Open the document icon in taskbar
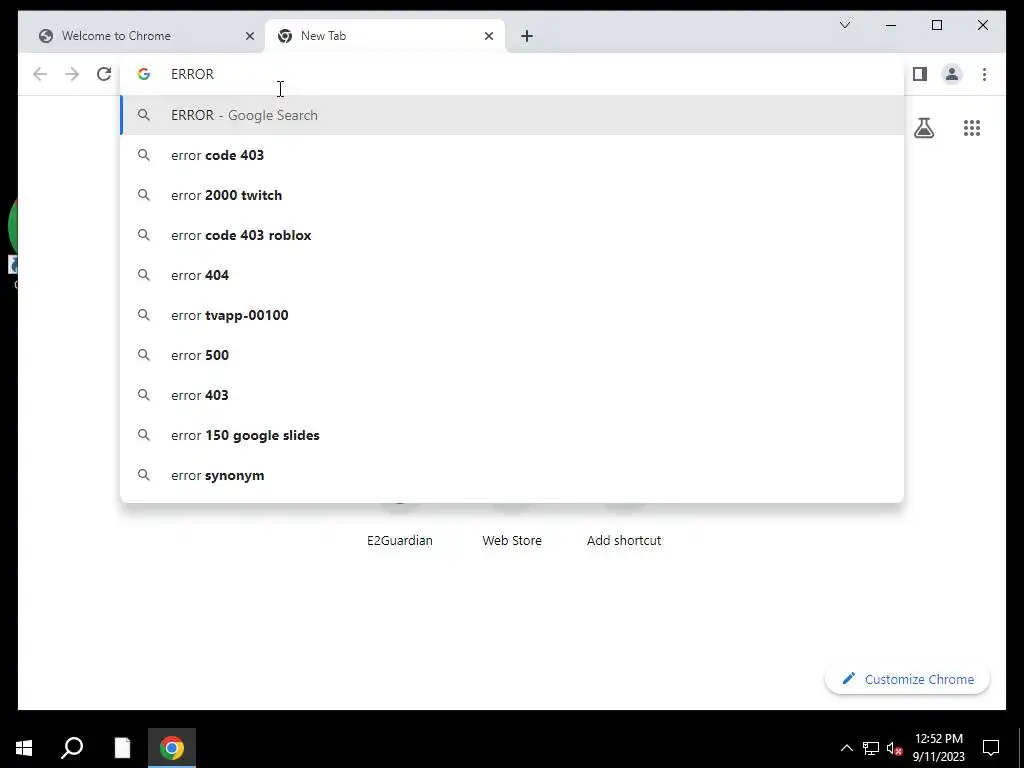 [122, 748]
